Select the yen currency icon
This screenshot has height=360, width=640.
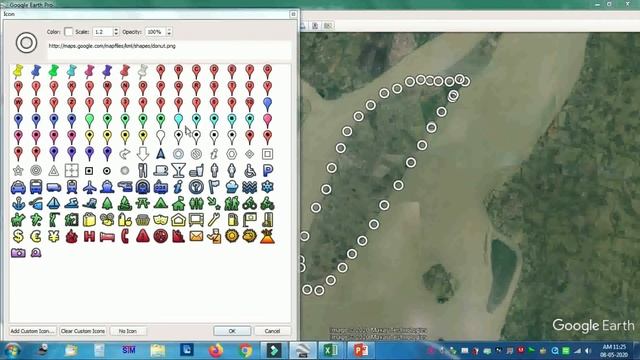[x=53, y=236]
